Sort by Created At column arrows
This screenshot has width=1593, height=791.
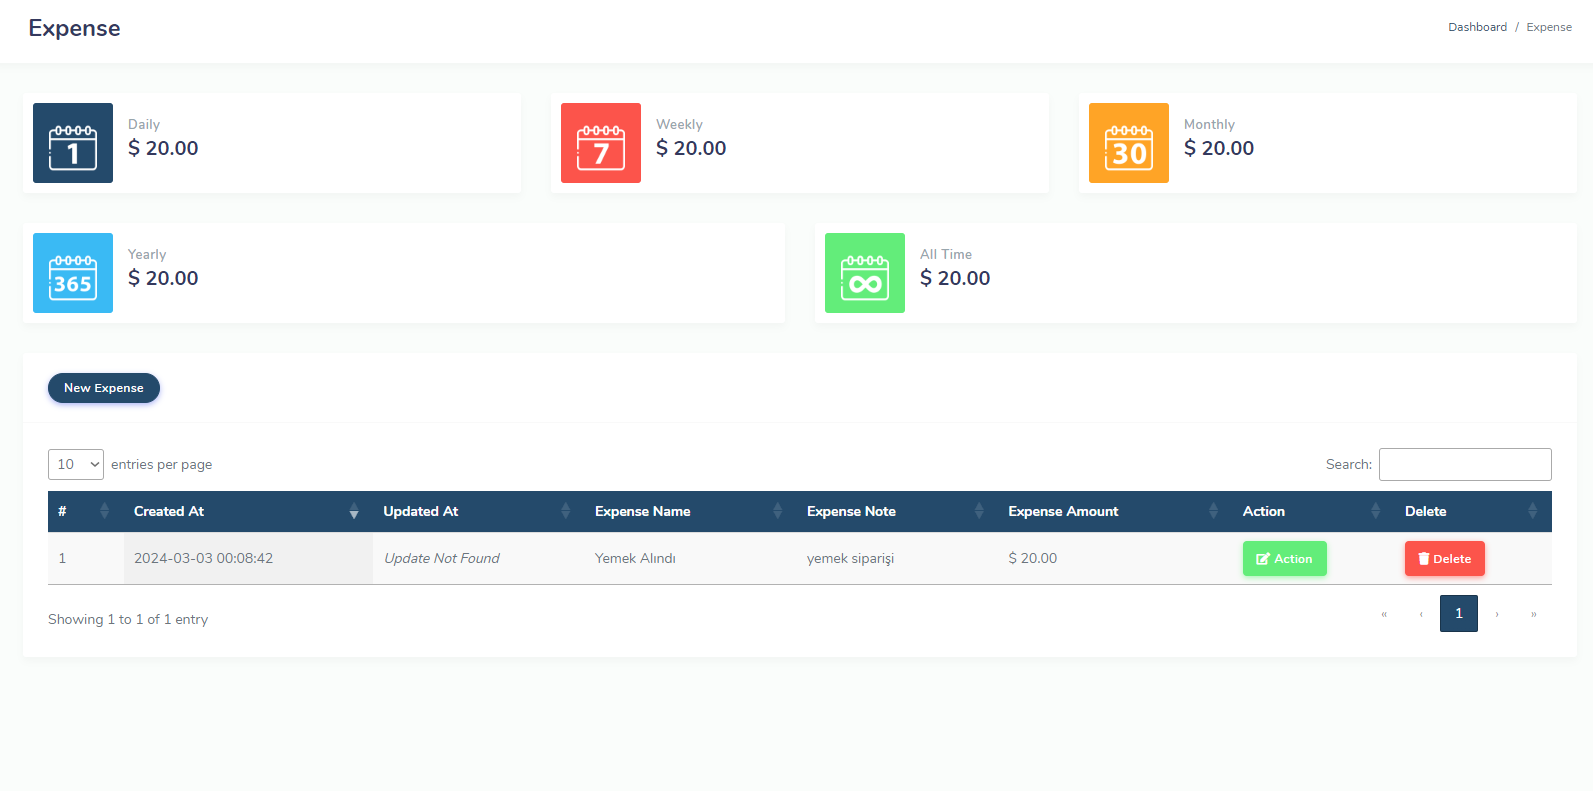pos(353,512)
